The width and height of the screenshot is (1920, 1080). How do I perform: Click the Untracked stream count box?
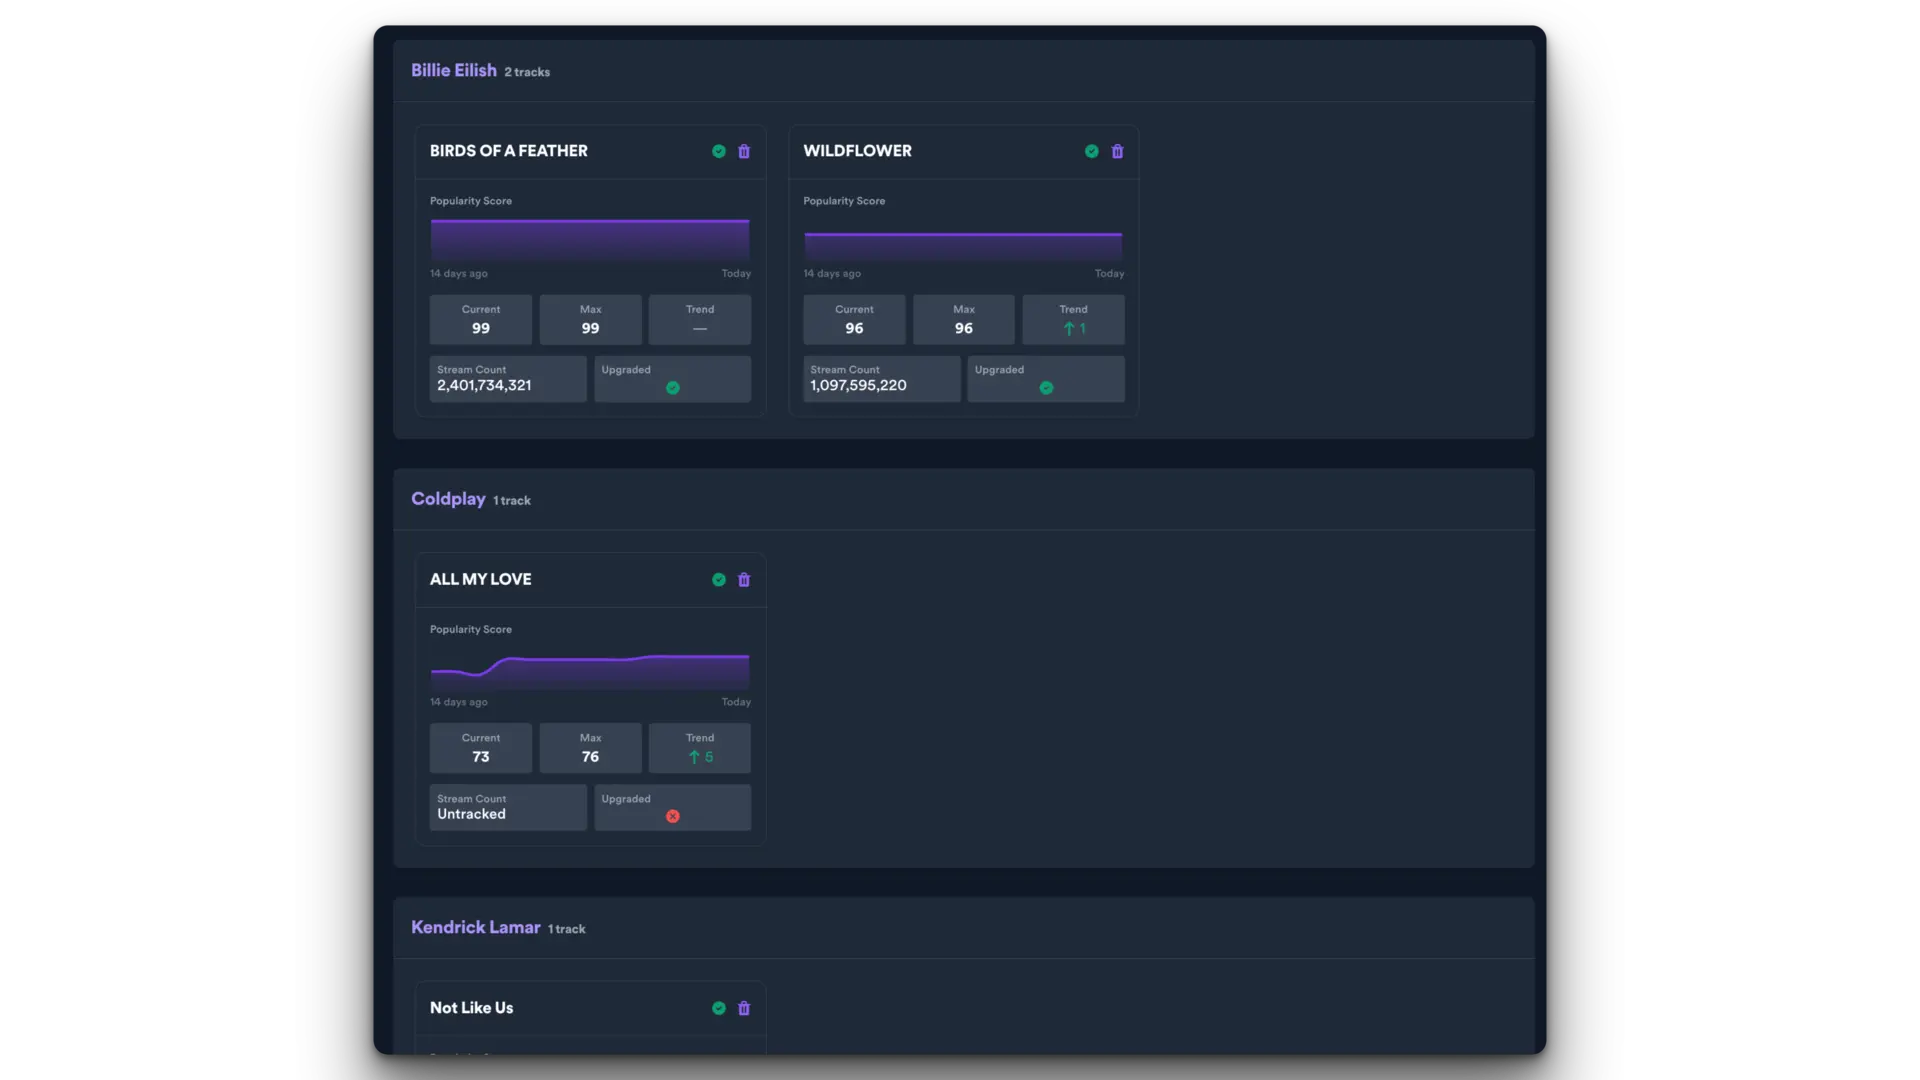tap(507, 807)
